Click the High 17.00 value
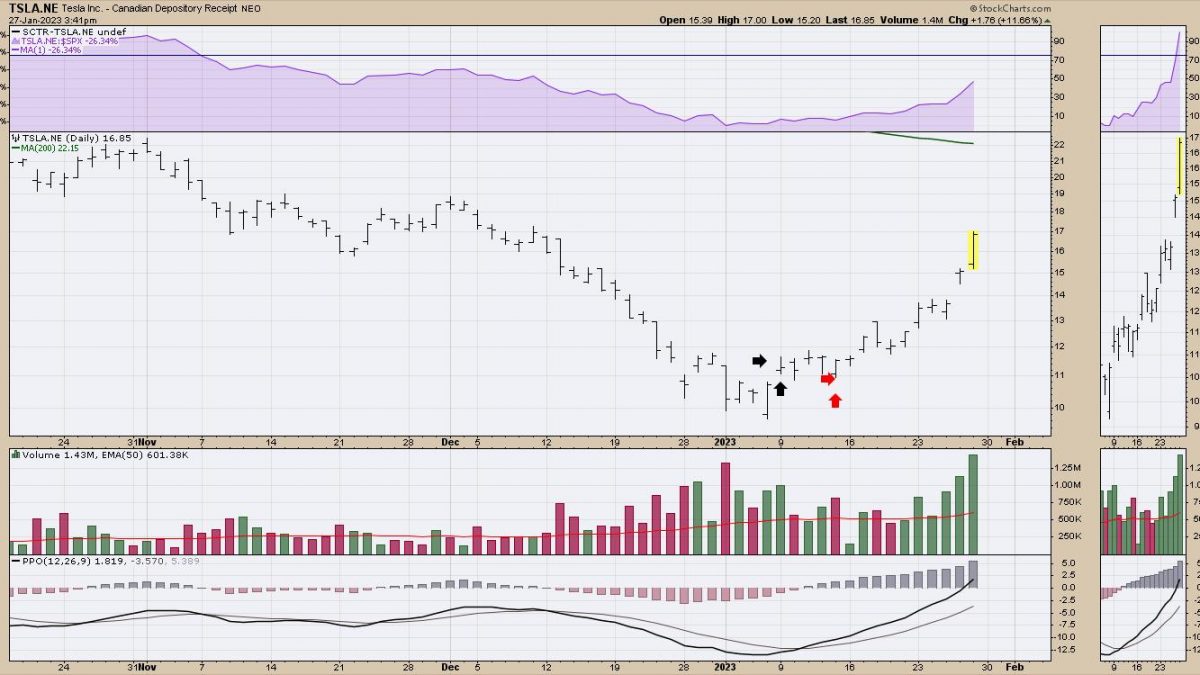This screenshot has height=675, width=1200. pyautogui.click(x=741, y=19)
